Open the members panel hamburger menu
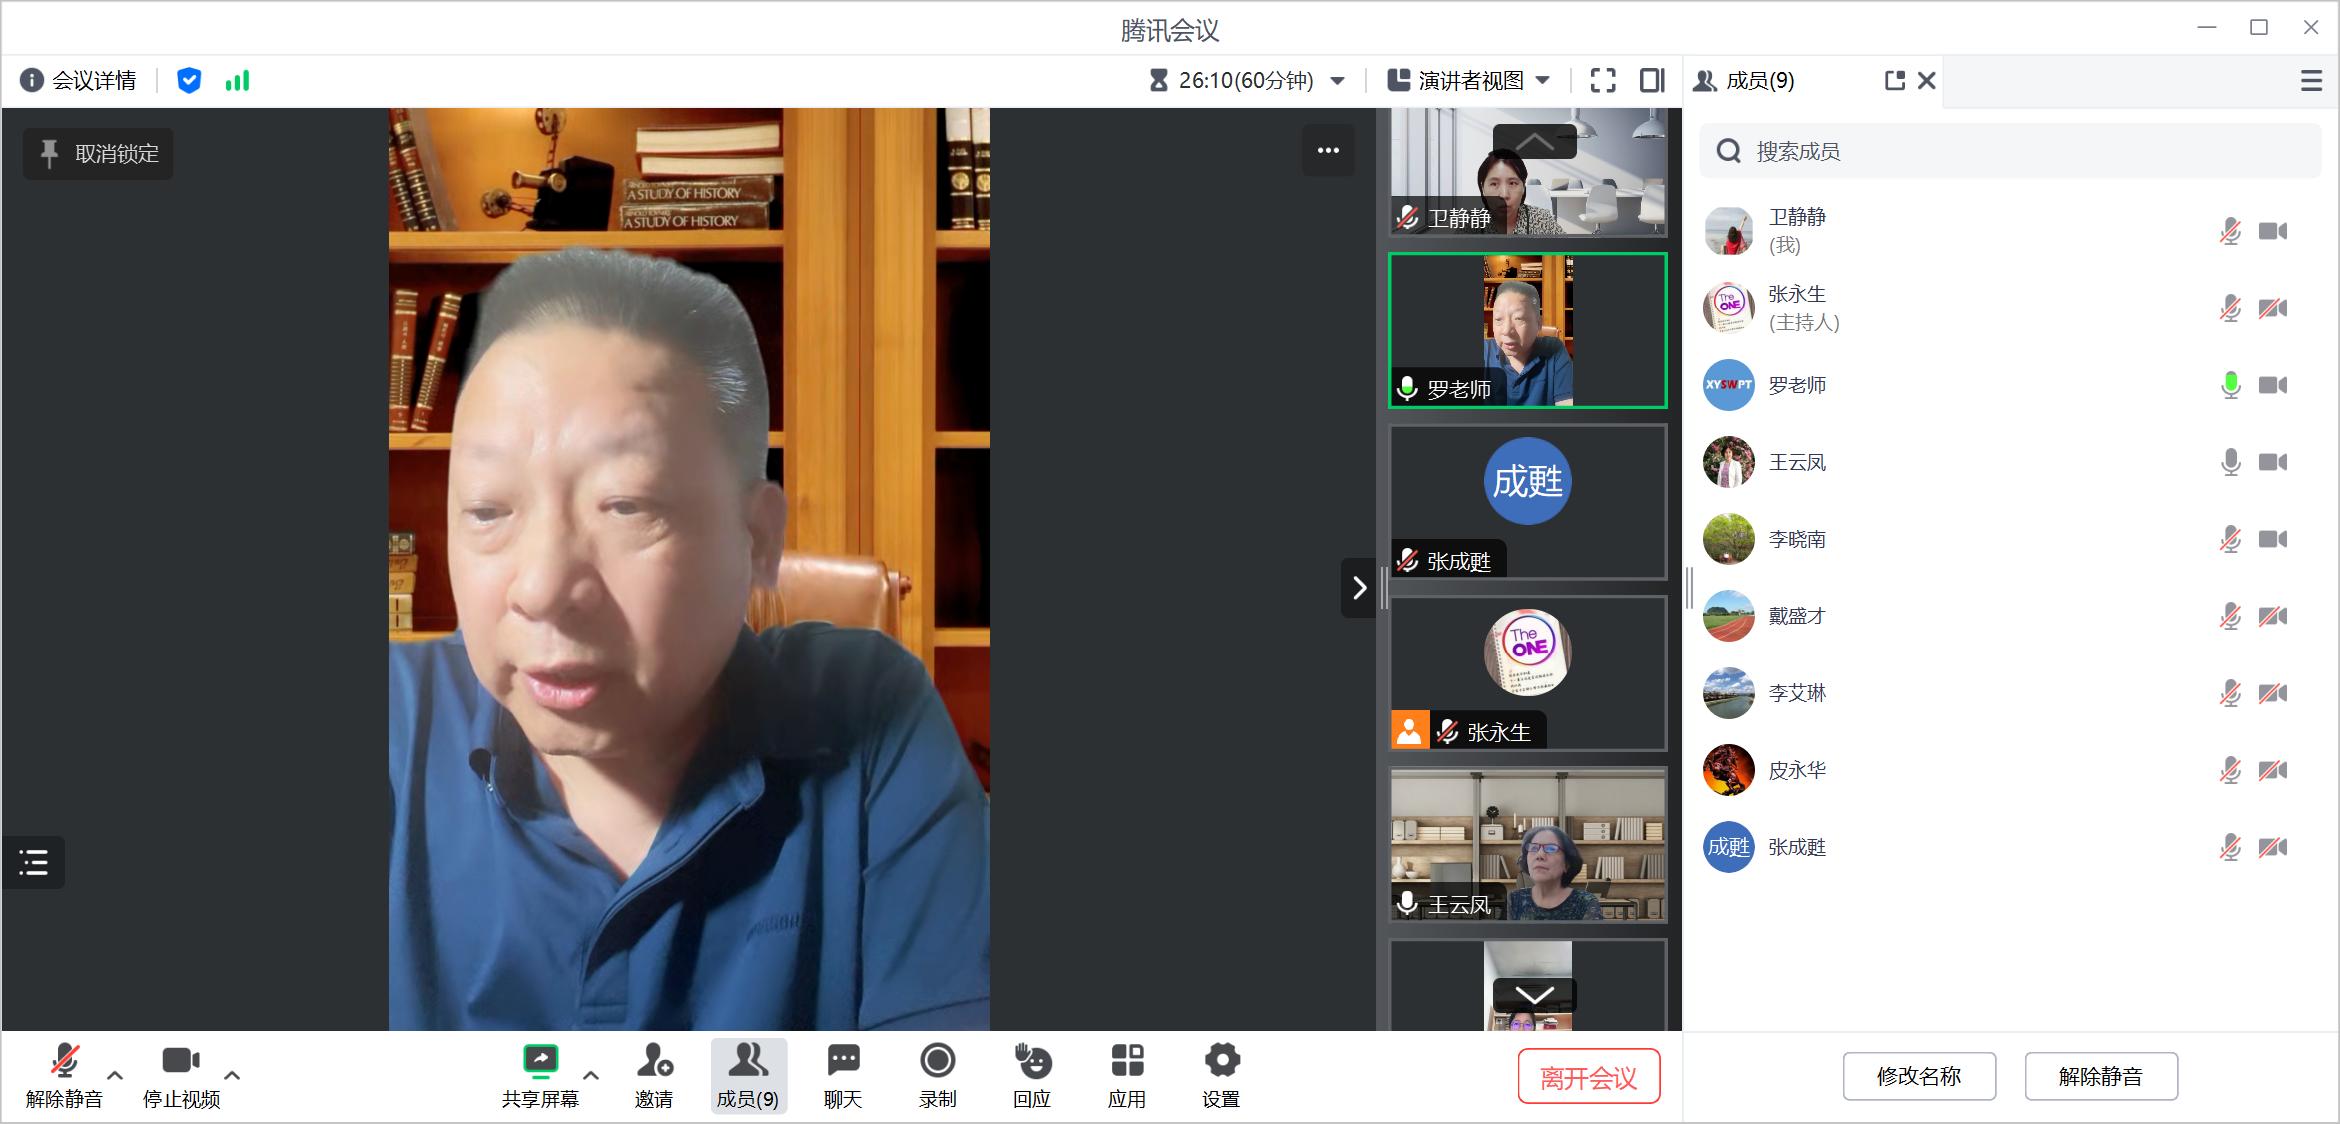2340x1124 pixels. (x=2311, y=81)
